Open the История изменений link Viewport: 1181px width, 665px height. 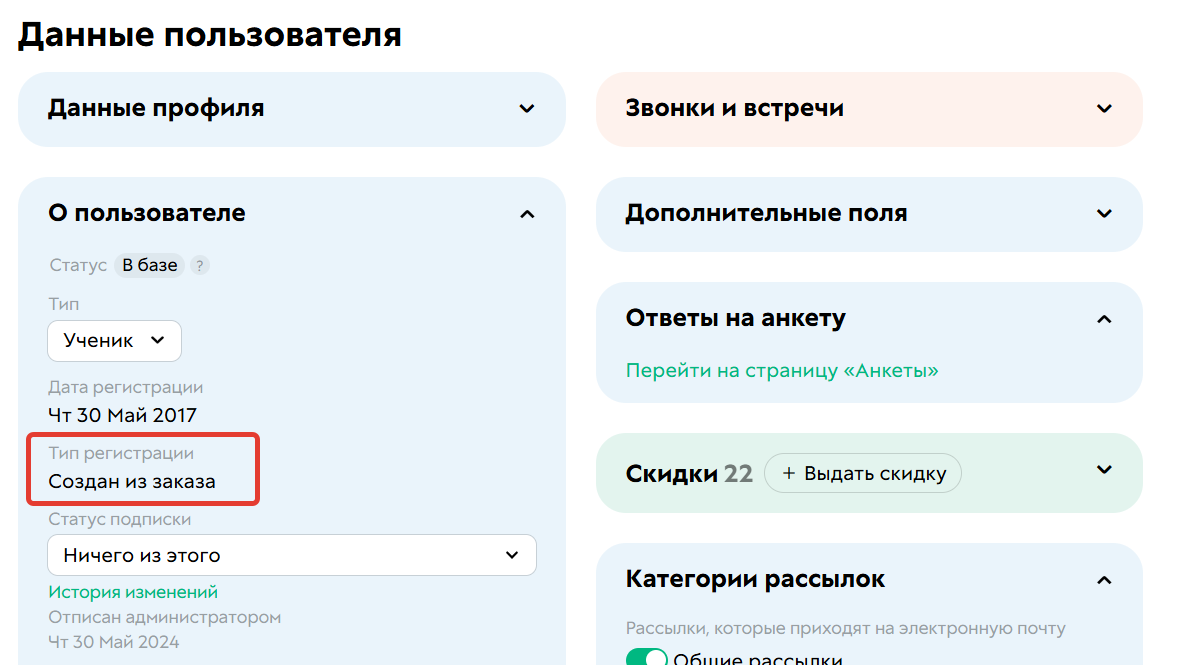pos(134,591)
